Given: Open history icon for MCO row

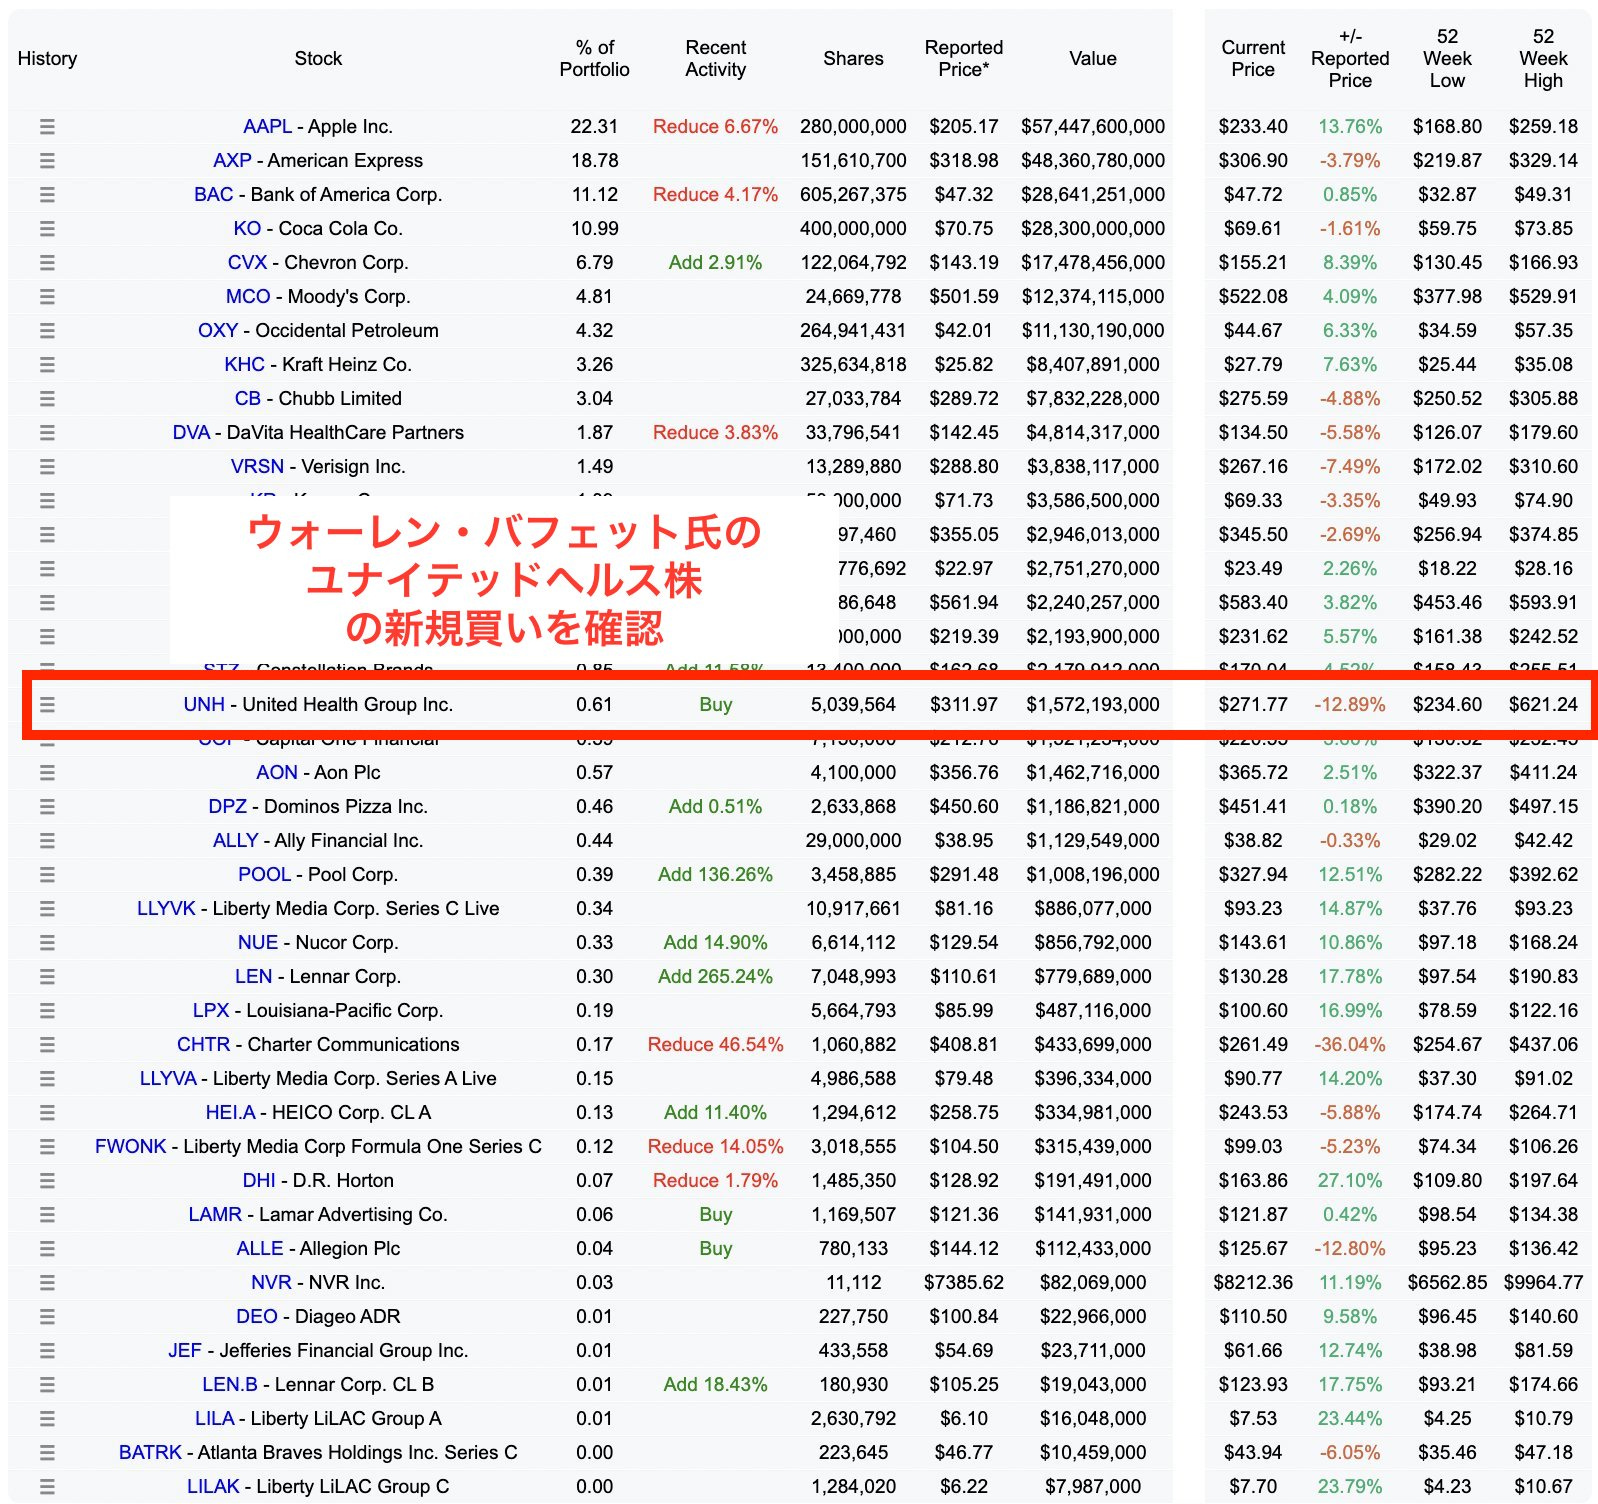Looking at the screenshot, I should (x=47, y=297).
